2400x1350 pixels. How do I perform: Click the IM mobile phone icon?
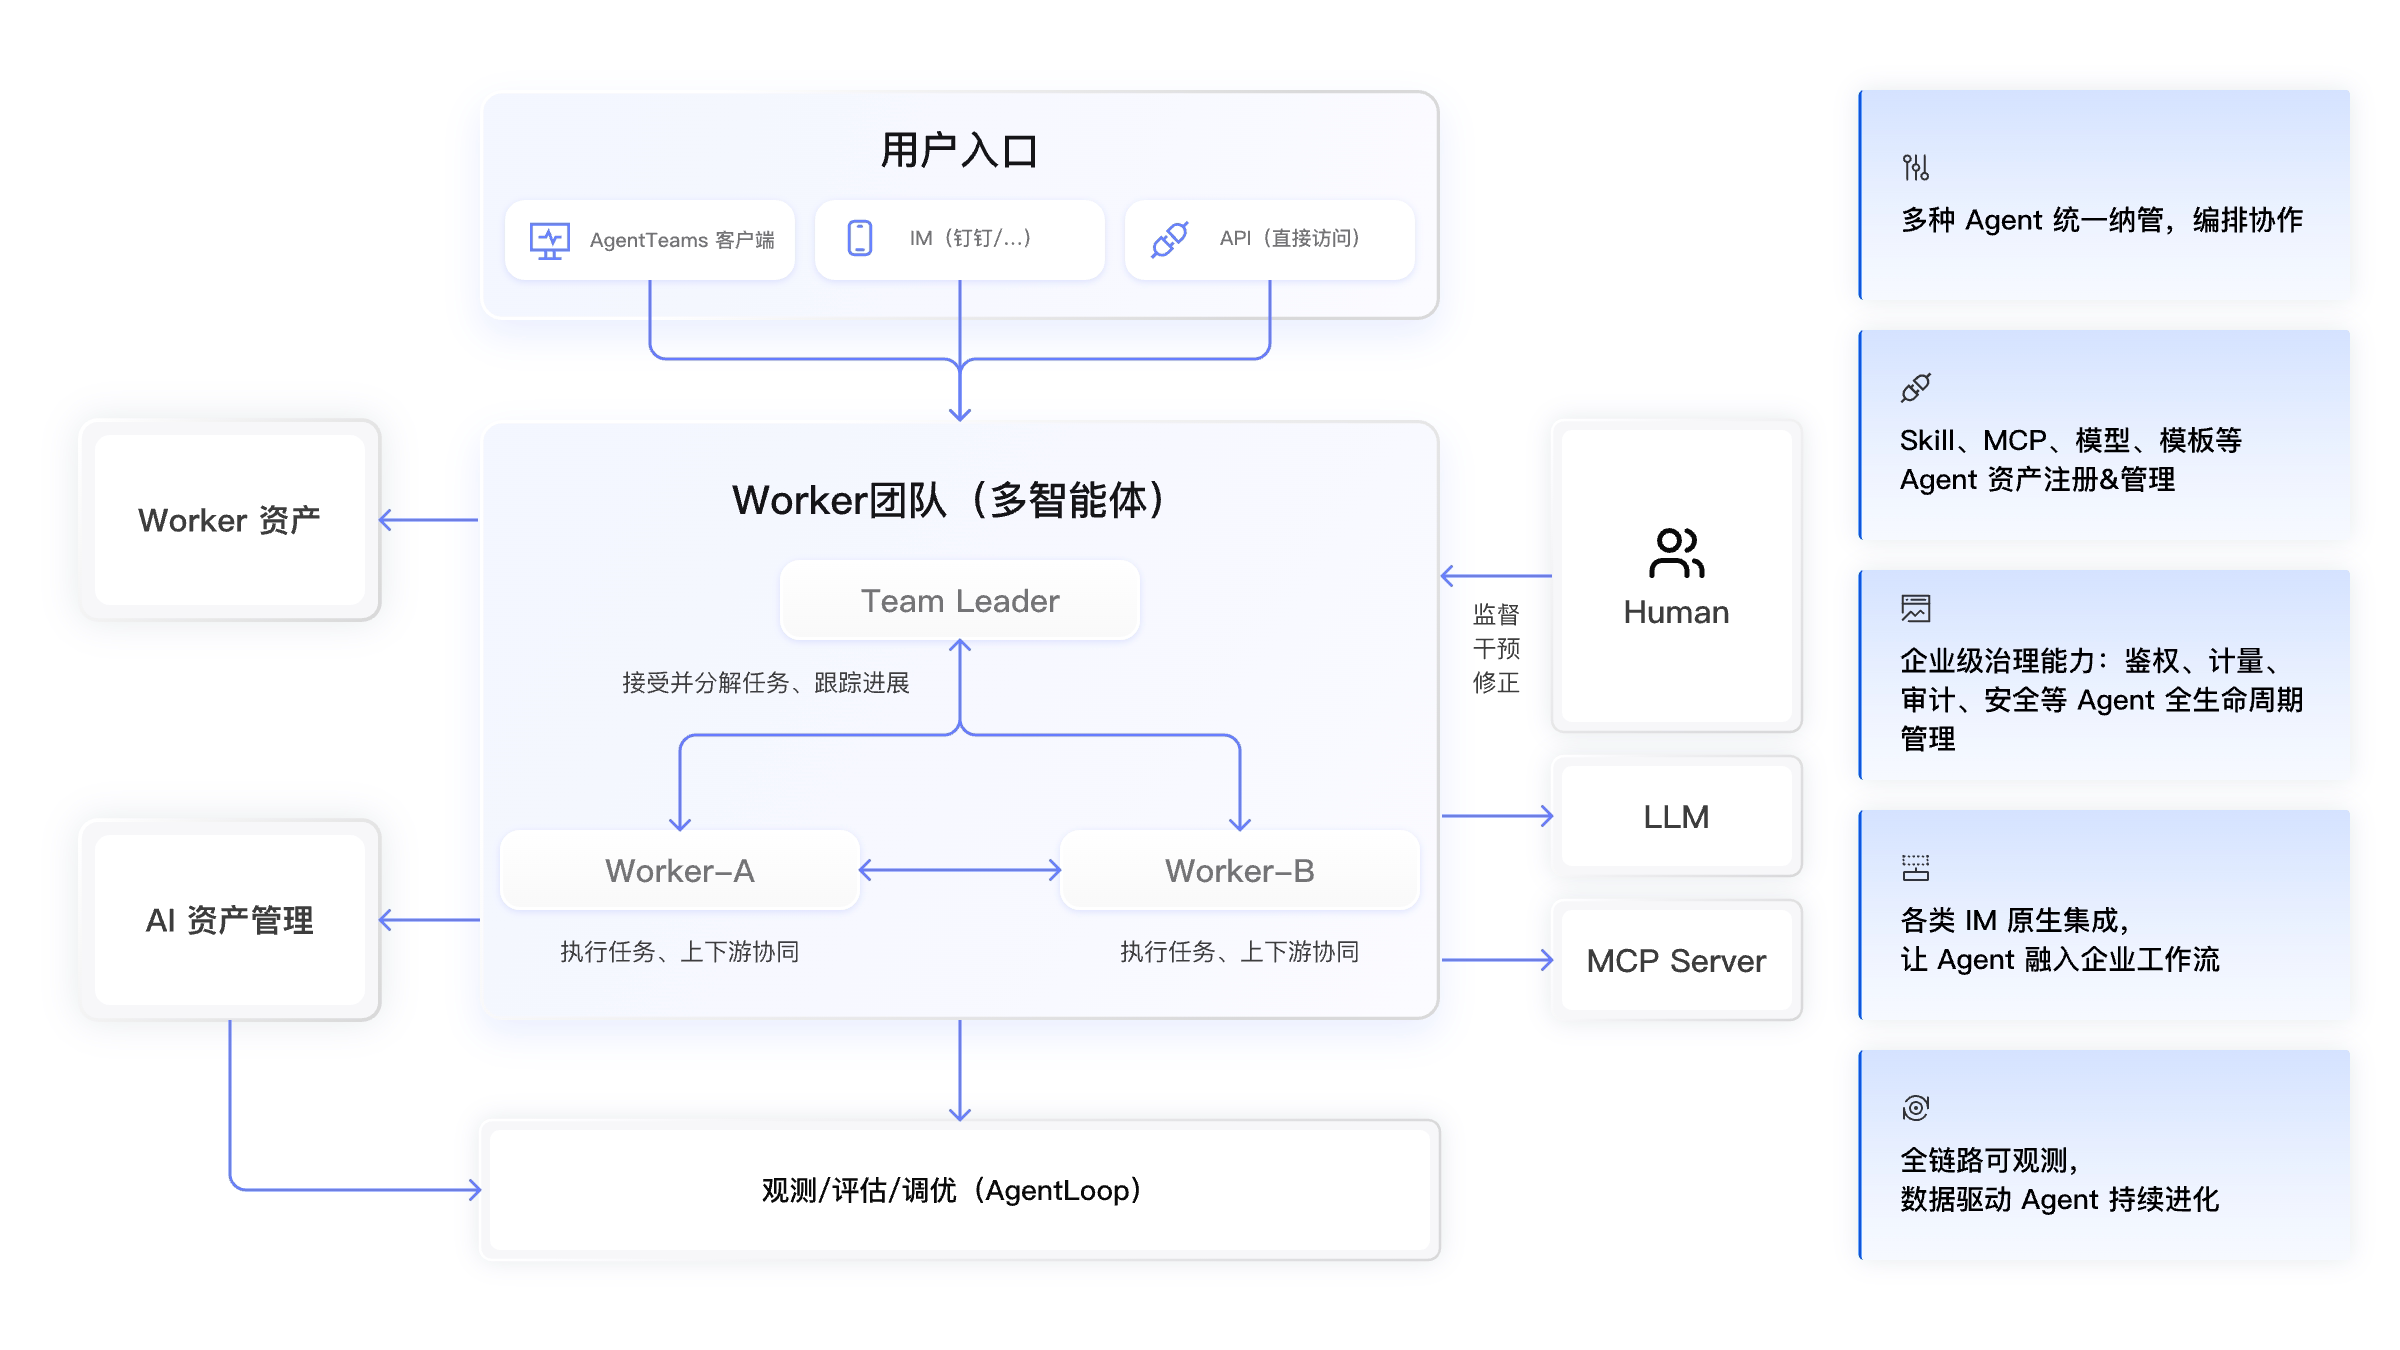click(x=860, y=238)
